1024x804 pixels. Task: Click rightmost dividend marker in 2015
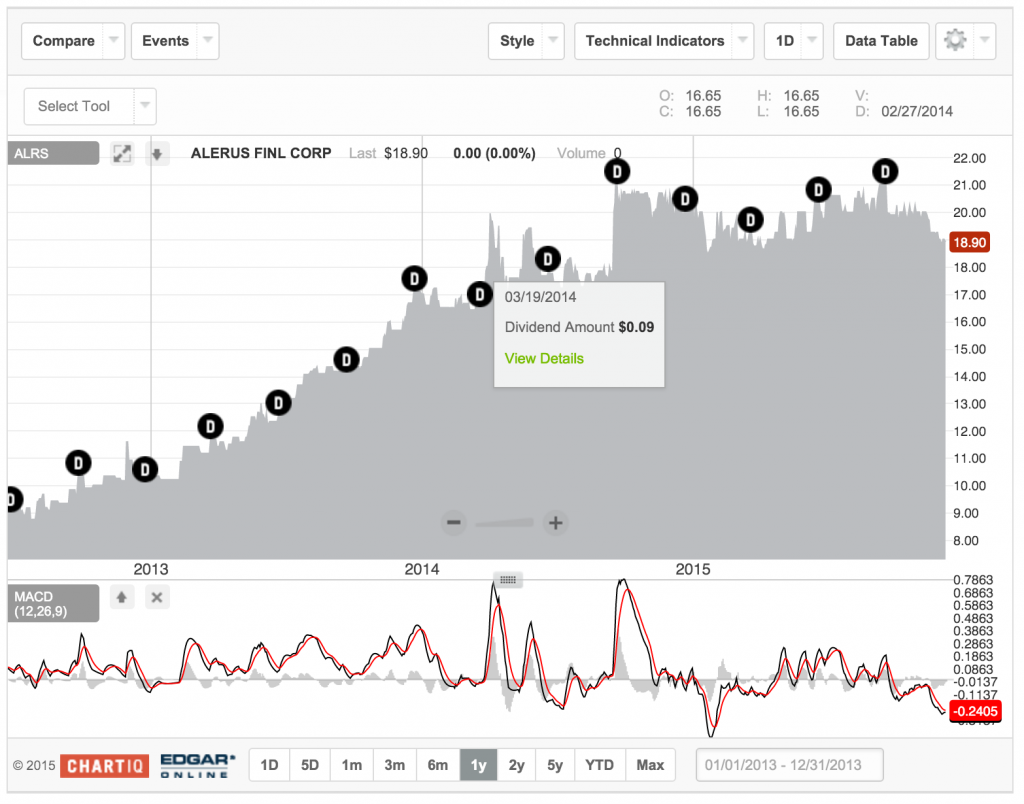click(x=885, y=172)
